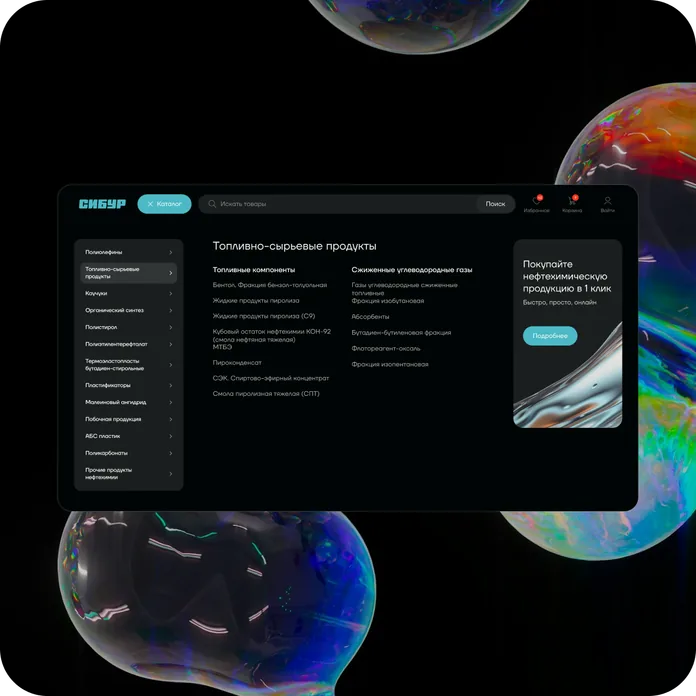Open Газы углеводородные сжиженные топливные link
The height and width of the screenshot is (696, 696).
404,289
